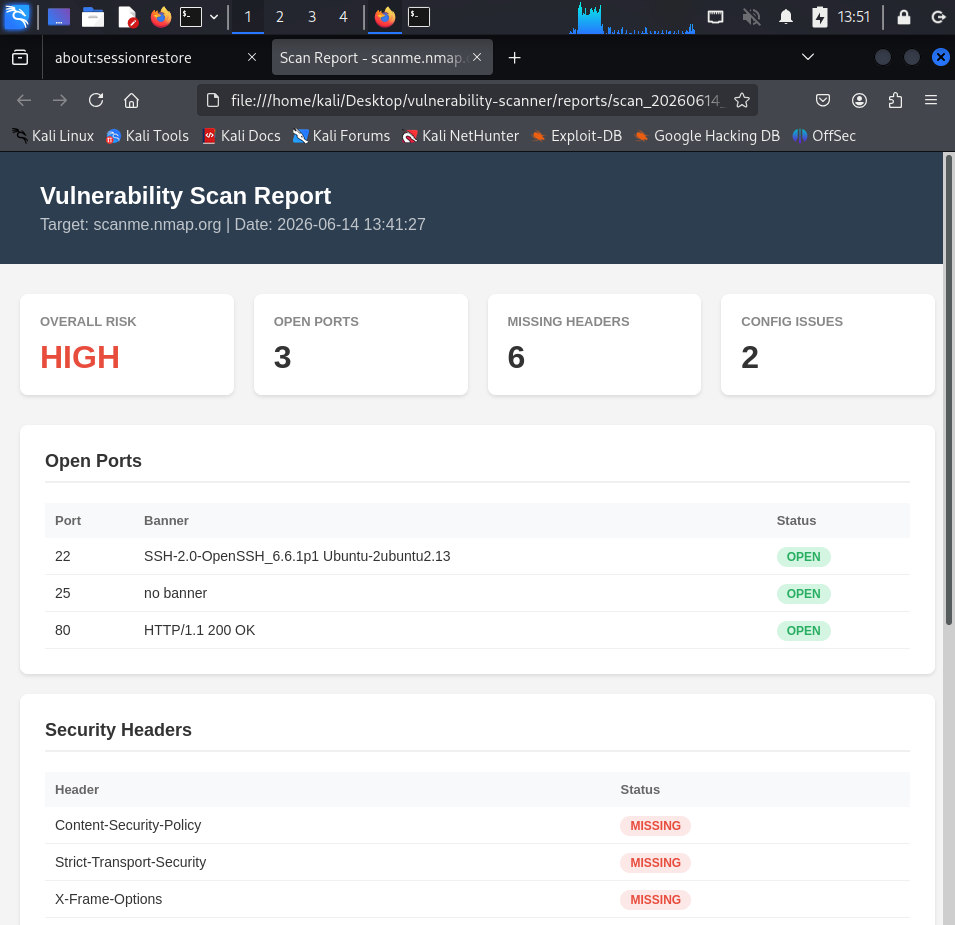Open the Firefox account icon
Viewport: 955px width, 925px height.
859,100
